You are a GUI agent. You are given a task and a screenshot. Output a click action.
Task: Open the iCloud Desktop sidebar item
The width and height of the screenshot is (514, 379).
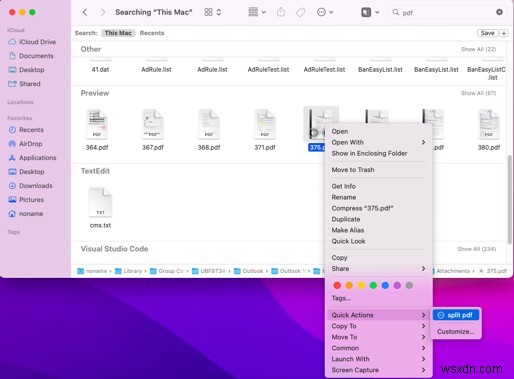coord(27,70)
